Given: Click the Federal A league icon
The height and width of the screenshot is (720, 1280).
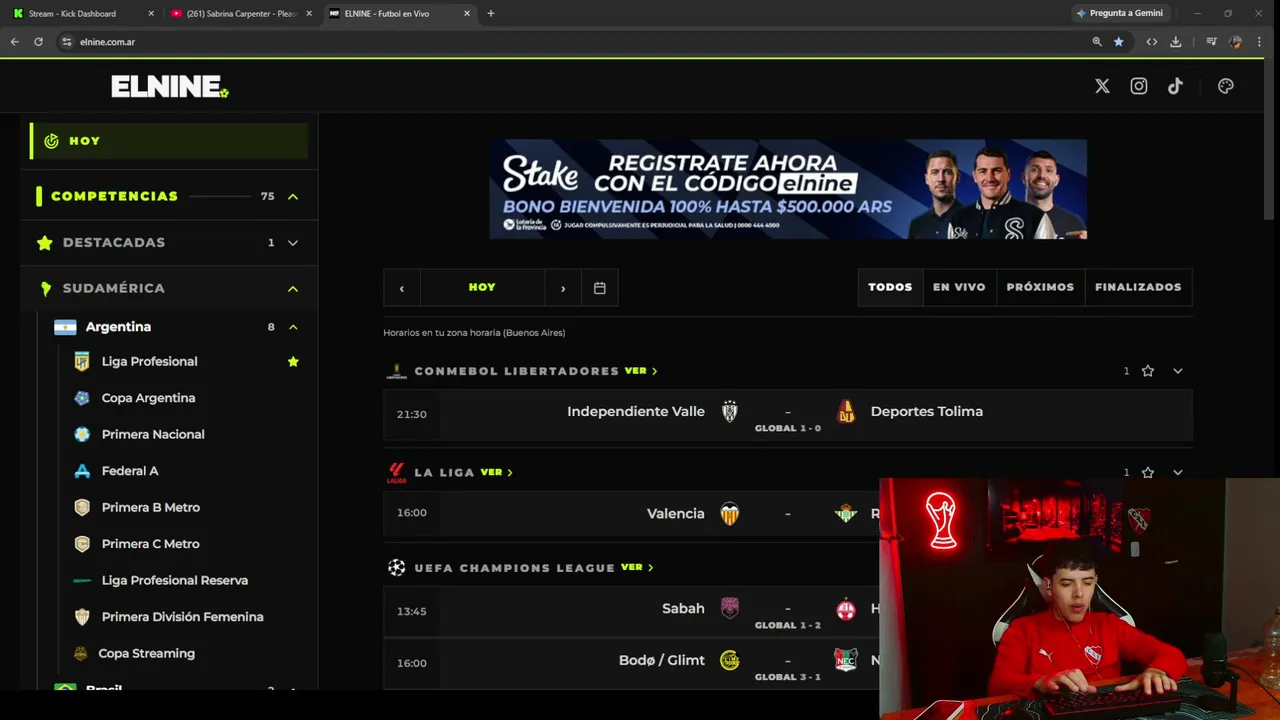Looking at the screenshot, I should 82,471.
